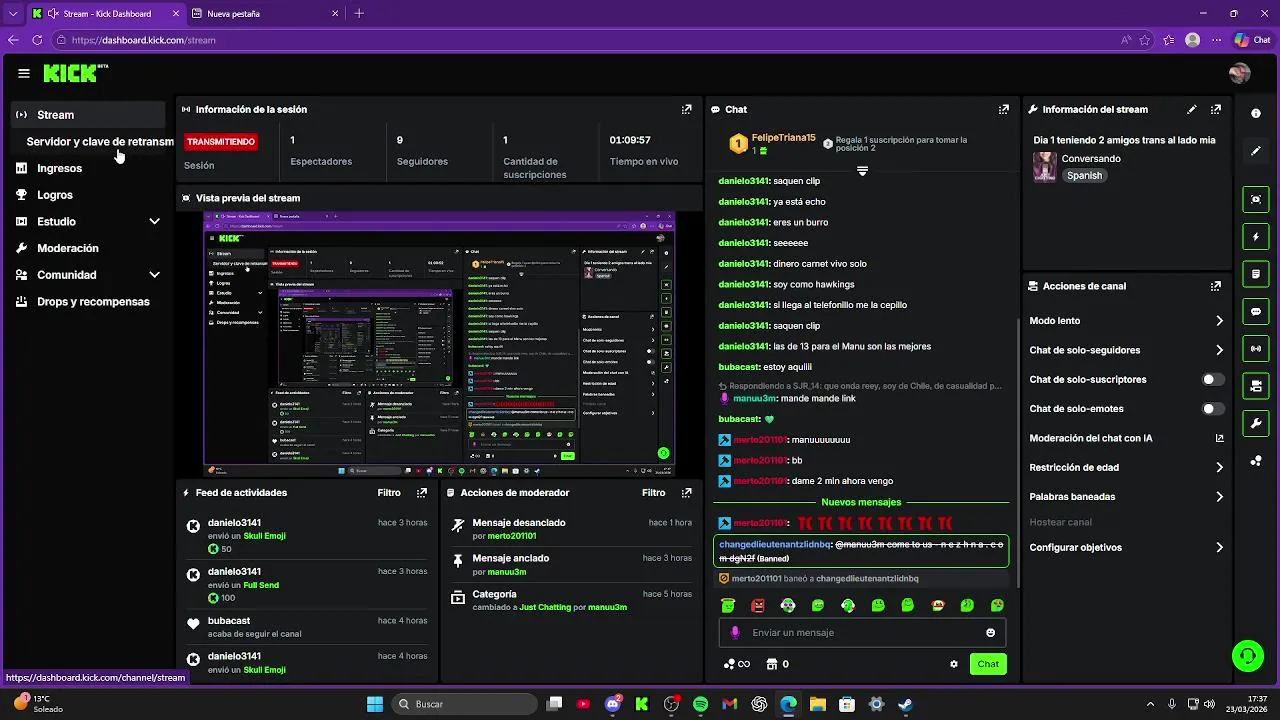Image resolution: width=1280 pixels, height=720 pixels.
Task: Open the hamburger menu next to Kick logo
Action: point(24,73)
